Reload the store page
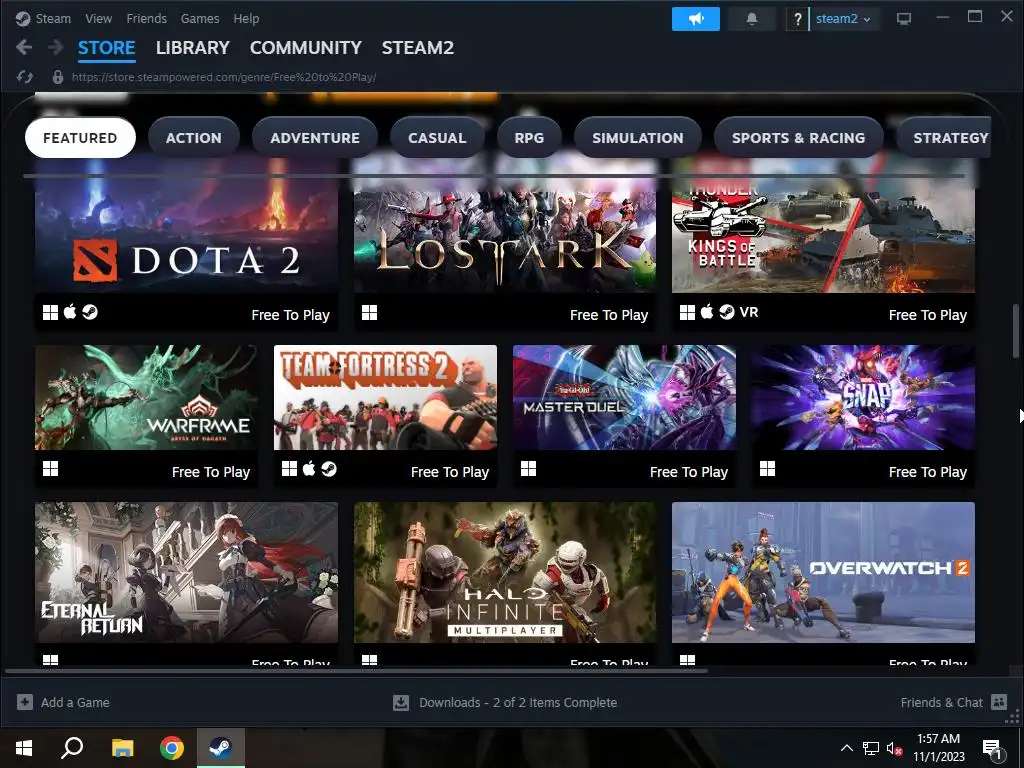This screenshot has height=768, width=1024. (25, 77)
